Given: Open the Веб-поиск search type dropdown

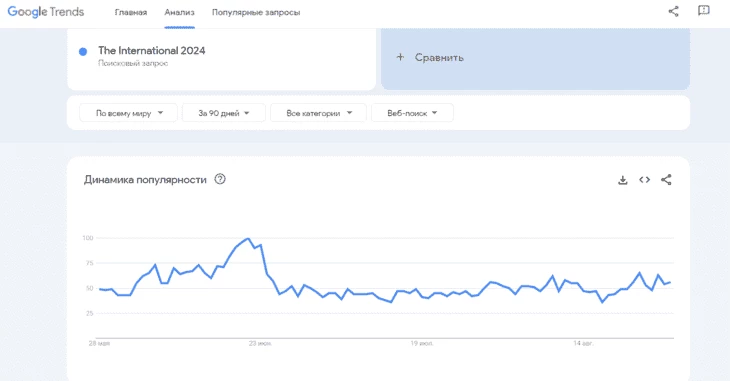Looking at the screenshot, I should point(412,113).
